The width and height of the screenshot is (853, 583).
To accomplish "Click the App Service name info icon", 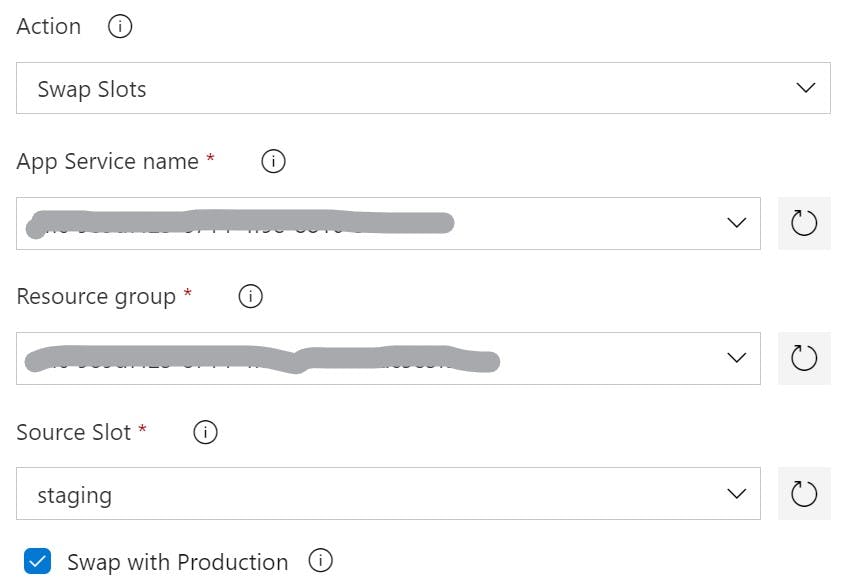I will coord(272,161).
